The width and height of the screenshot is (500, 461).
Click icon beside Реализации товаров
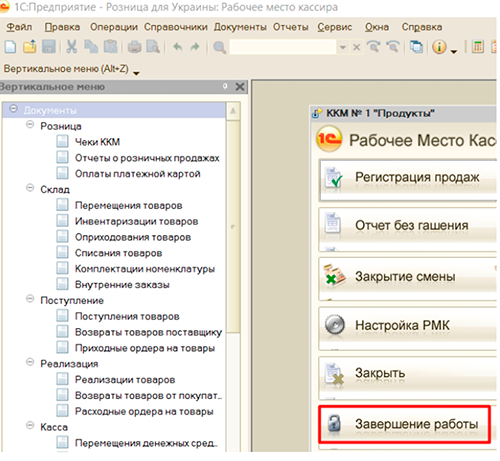[x=62, y=379]
